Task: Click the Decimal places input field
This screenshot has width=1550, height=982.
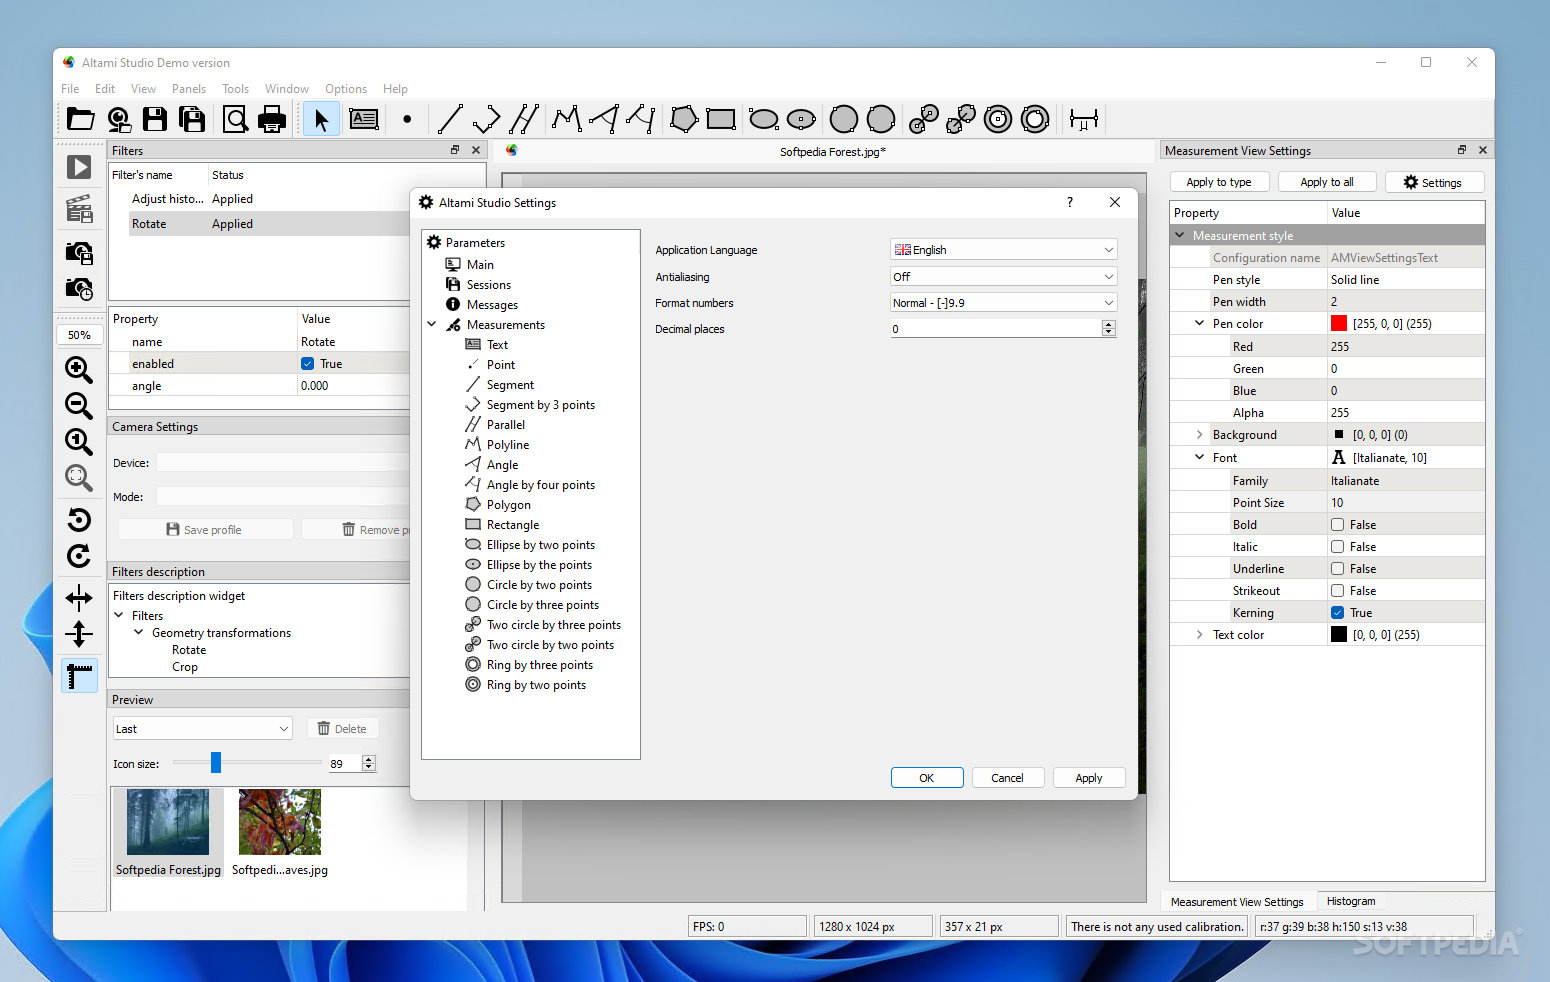Action: [x=996, y=328]
